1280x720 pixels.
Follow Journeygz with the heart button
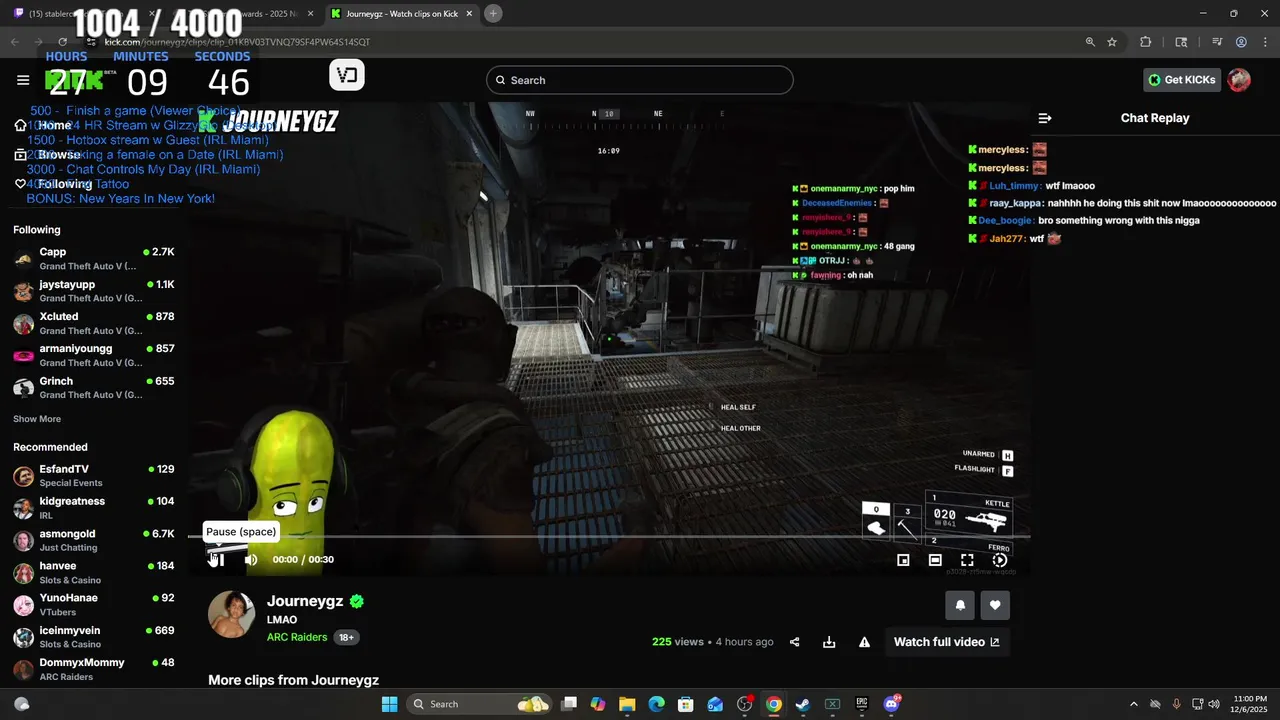tap(995, 605)
